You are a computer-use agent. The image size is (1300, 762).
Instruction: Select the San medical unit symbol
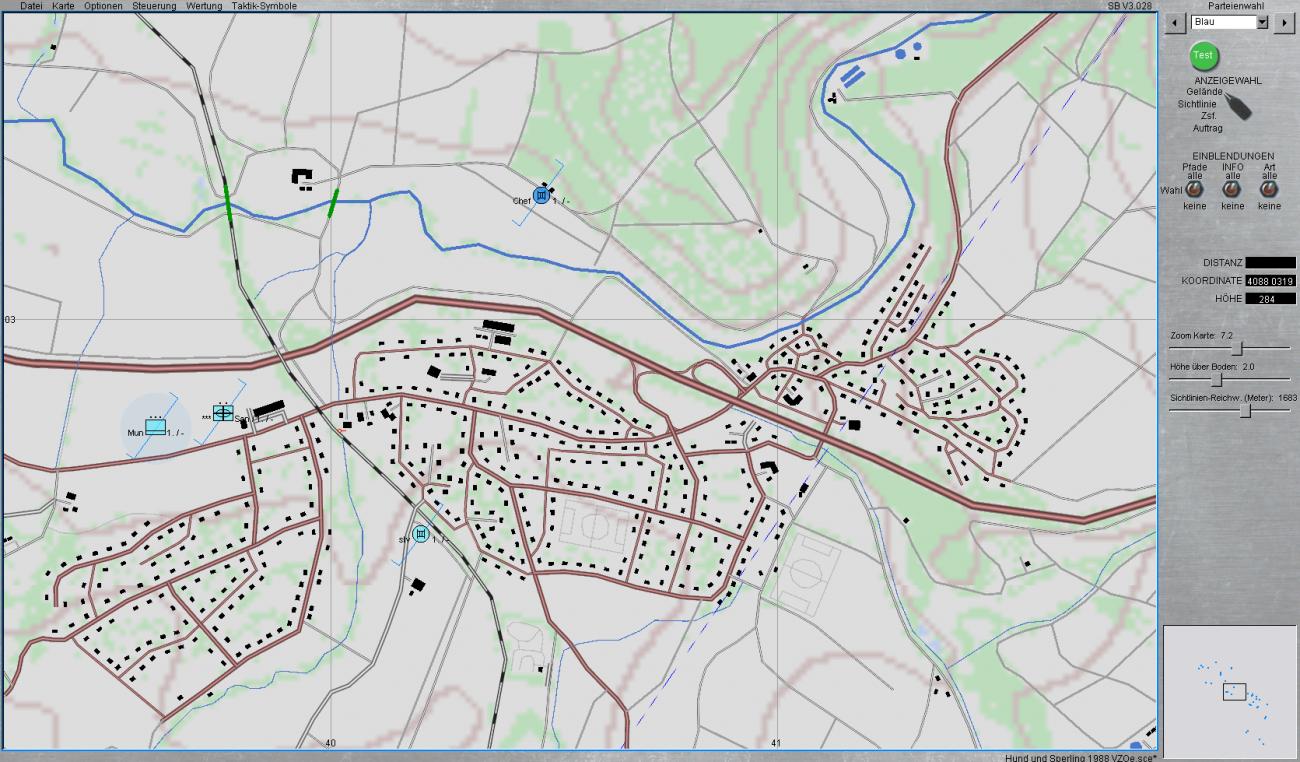pos(223,413)
